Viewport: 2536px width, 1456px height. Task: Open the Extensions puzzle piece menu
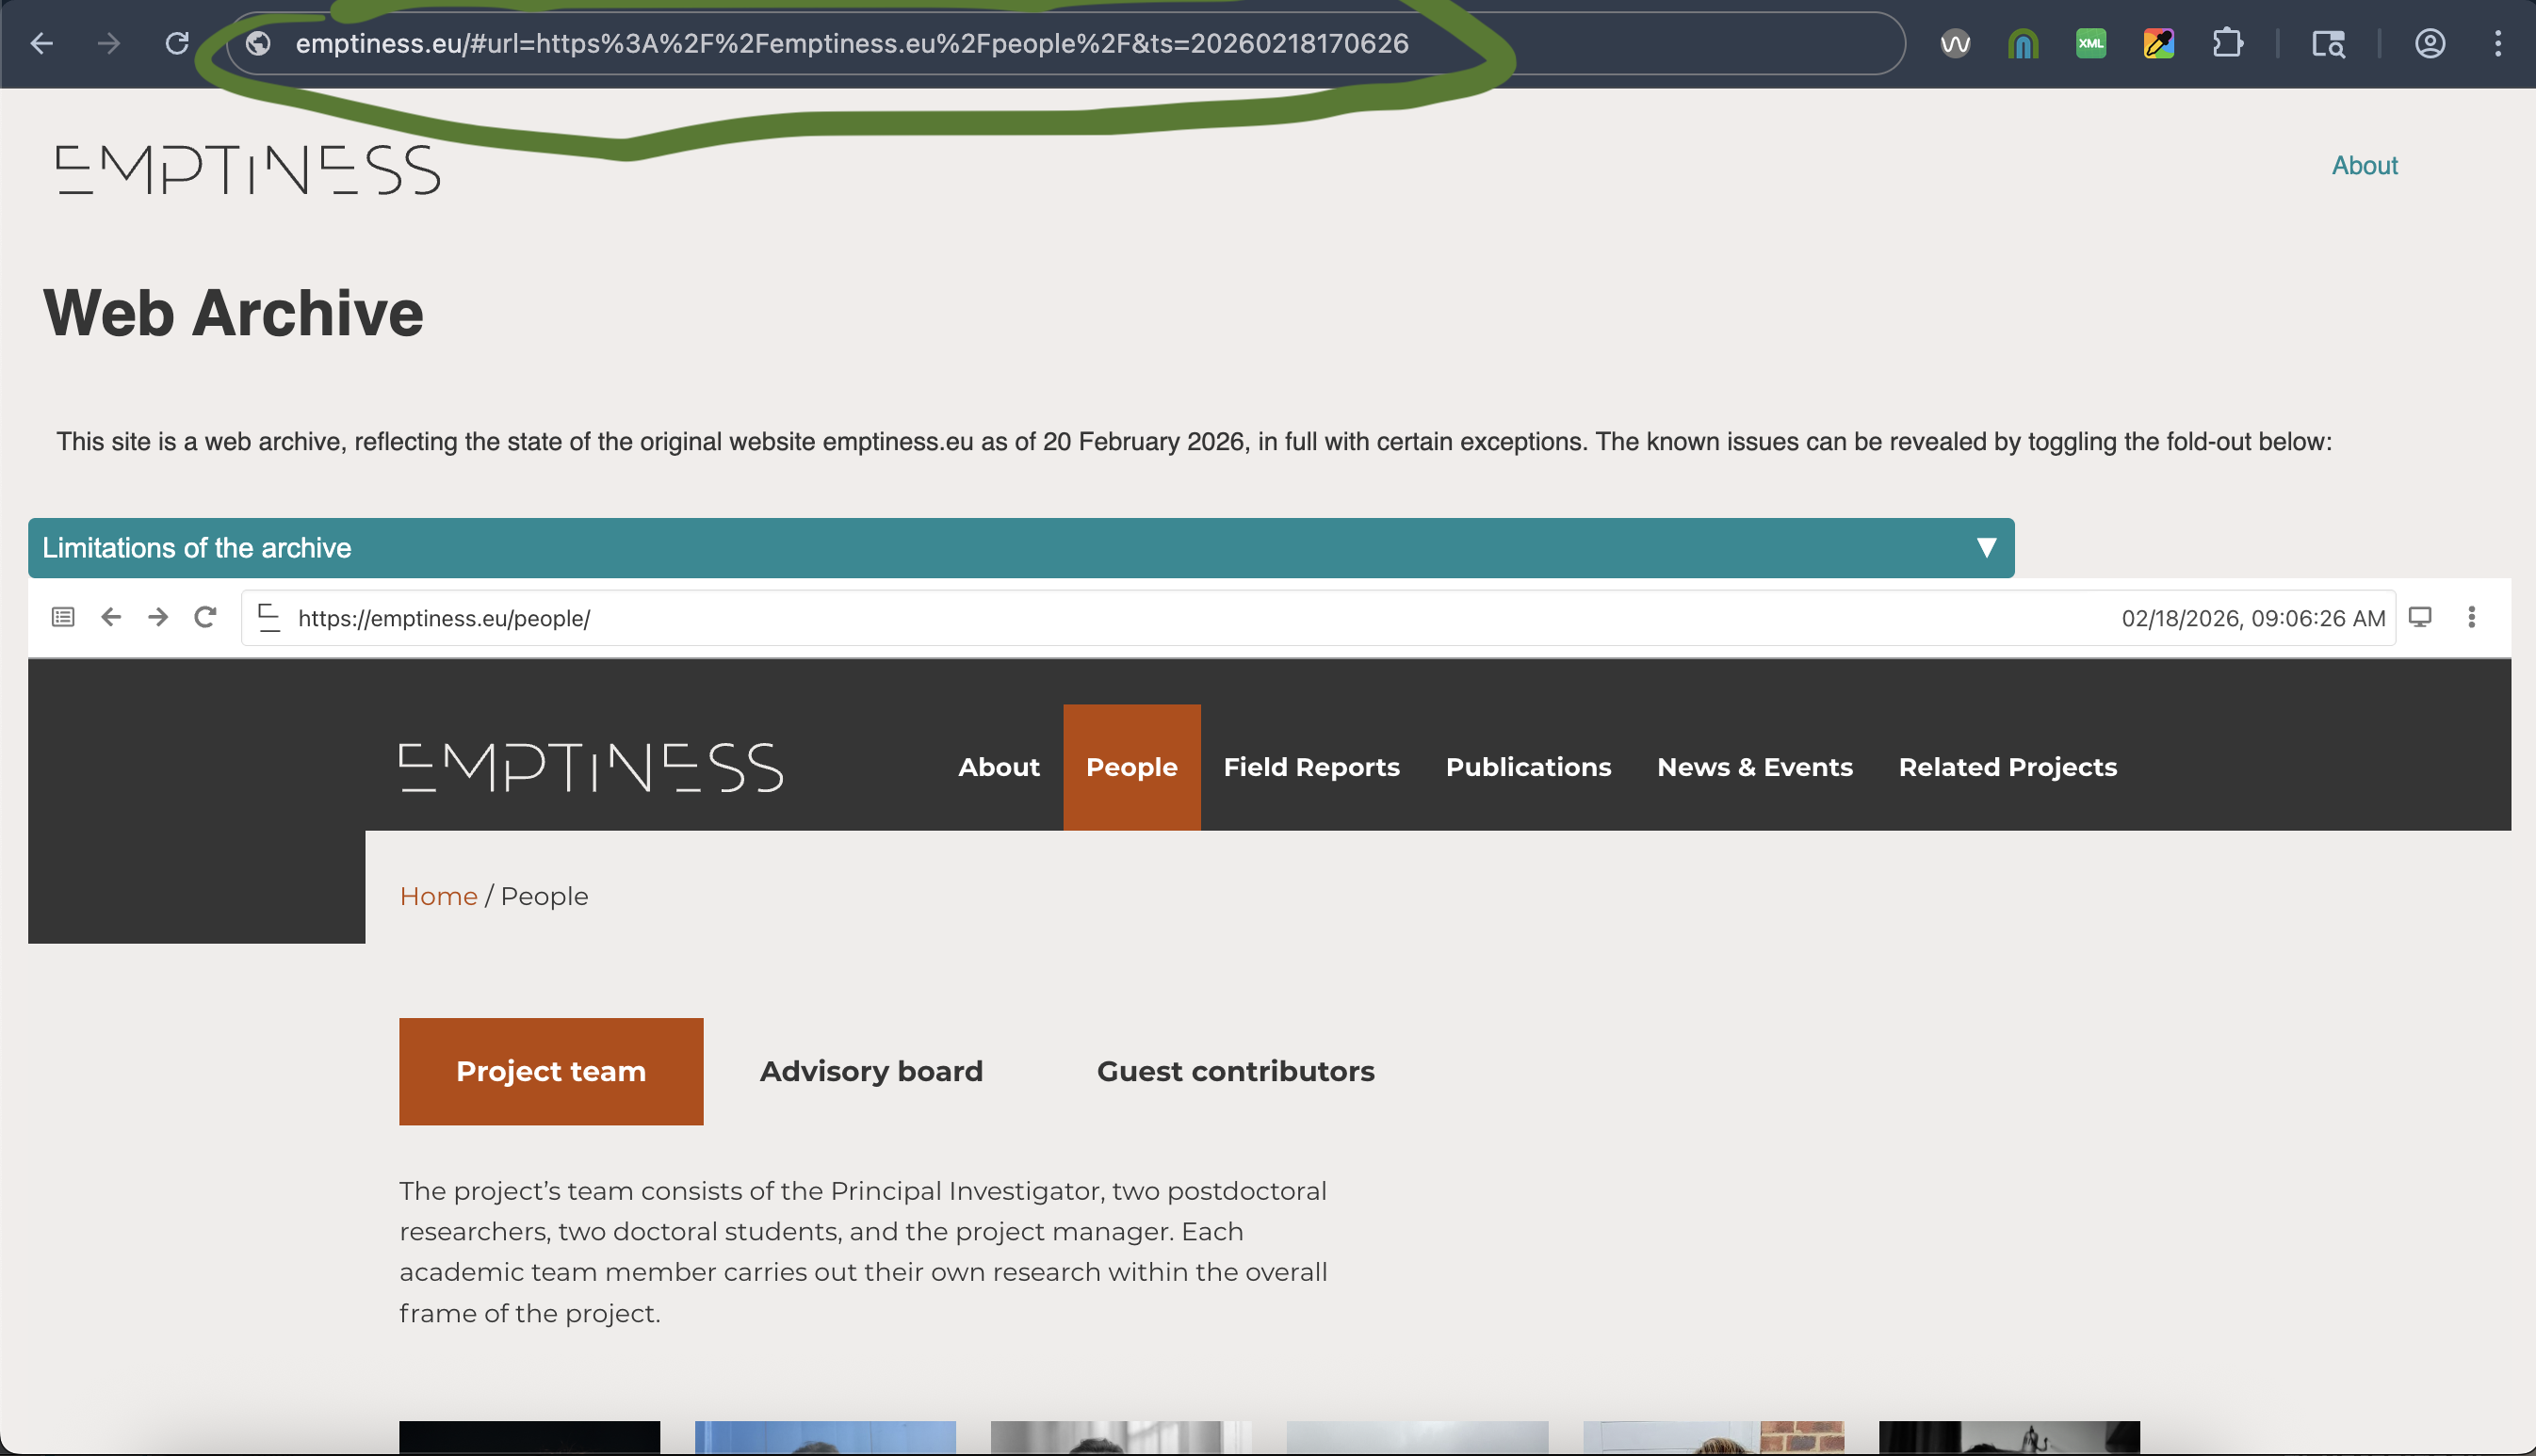(x=2228, y=44)
